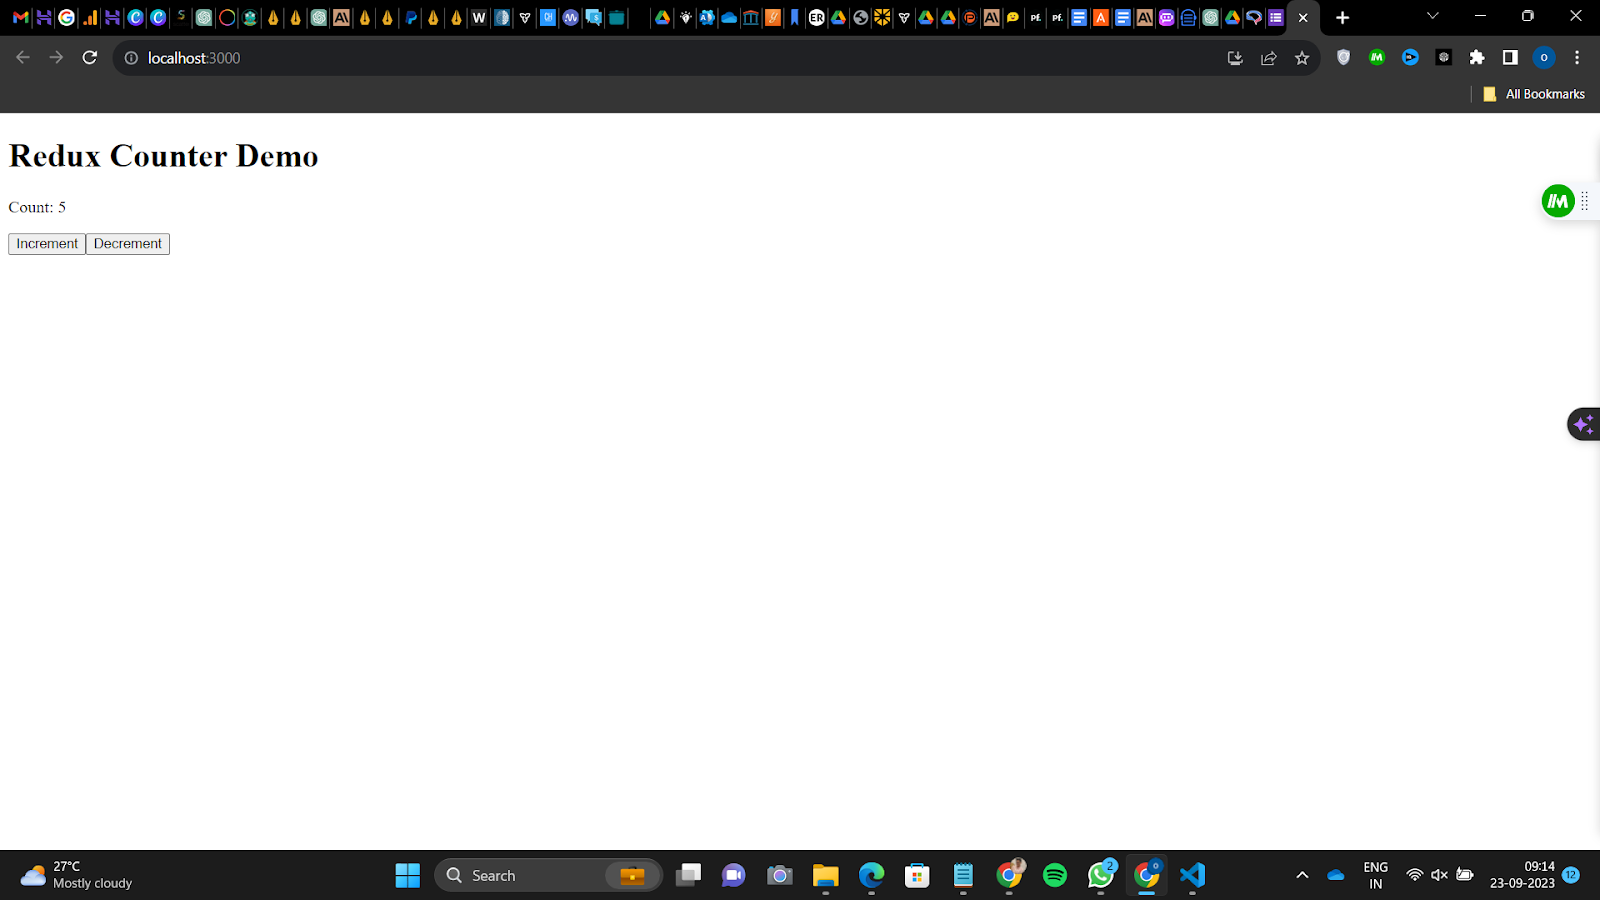1600x900 pixels.
Task: Switch to the orange bar-chart tab
Action: pyautogui.click(x=90, y=18)
